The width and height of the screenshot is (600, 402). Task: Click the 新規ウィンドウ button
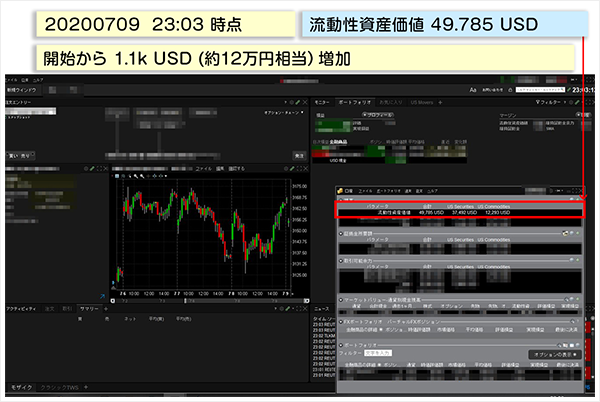pos(21,90)
